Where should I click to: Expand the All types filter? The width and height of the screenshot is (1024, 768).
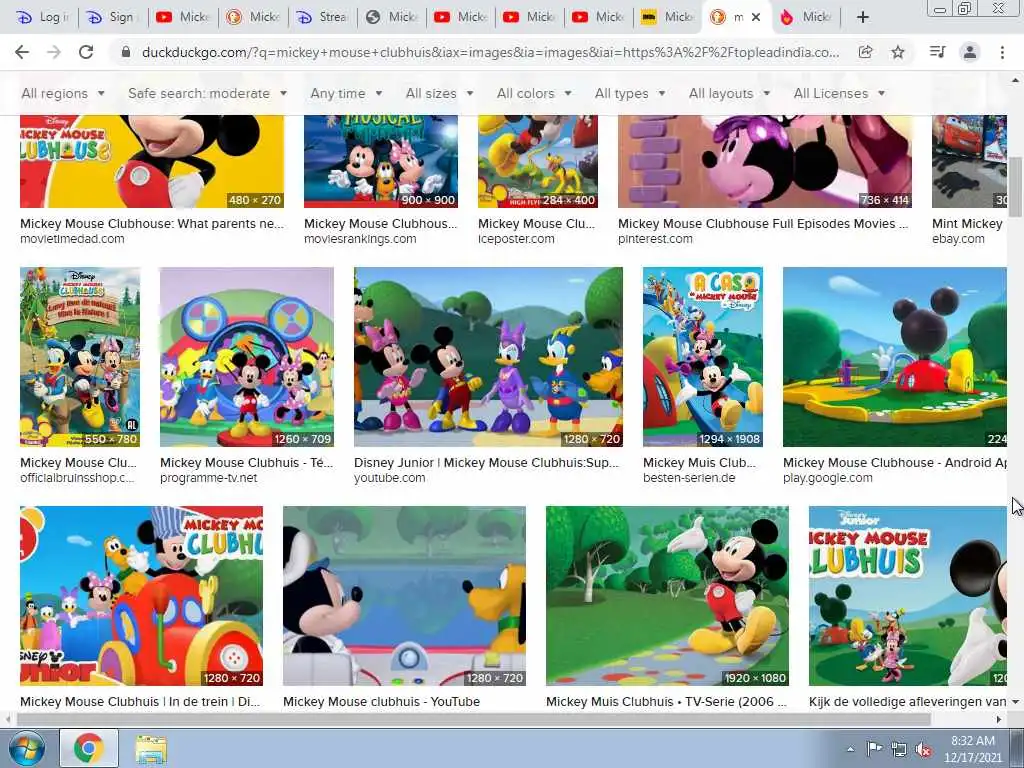630,93
